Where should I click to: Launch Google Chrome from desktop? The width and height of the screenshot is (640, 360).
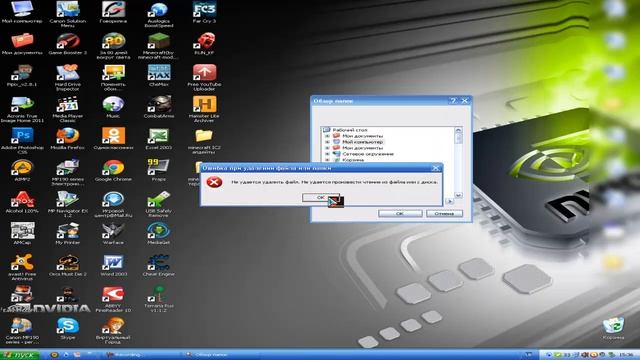coord(113,170)
